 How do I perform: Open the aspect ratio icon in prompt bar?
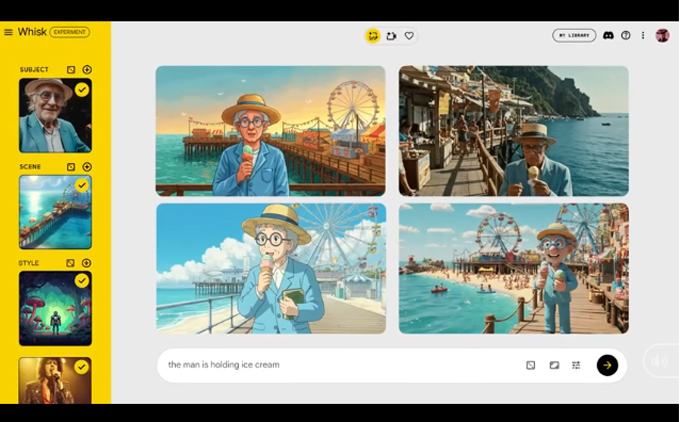pyautogui.click(x=554, y=365)
